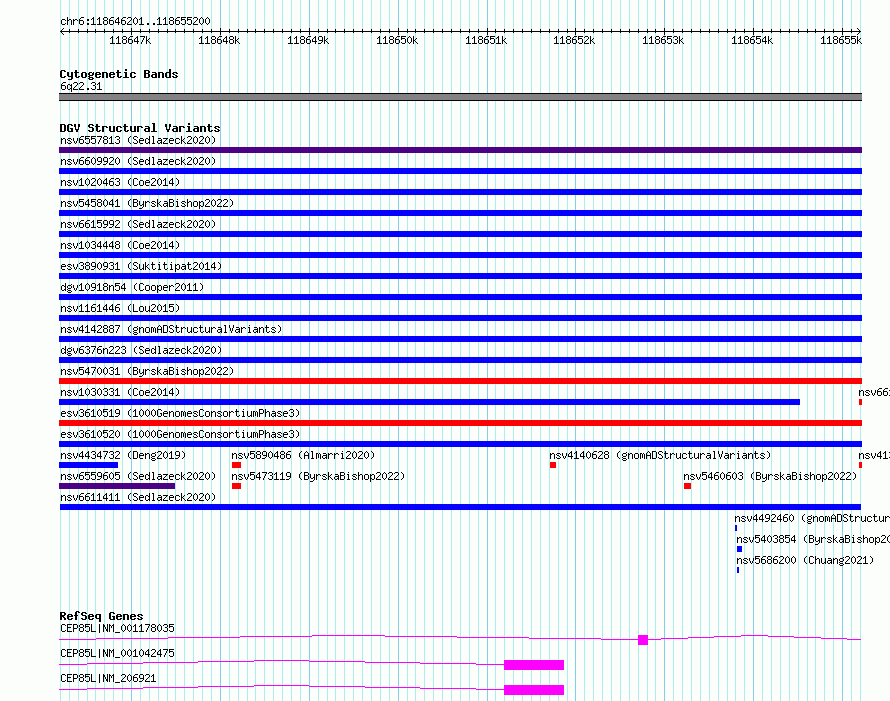
Task: Click nsv6611411 (Sedlazeck2020) label
Action: click(x=138, y=497)
